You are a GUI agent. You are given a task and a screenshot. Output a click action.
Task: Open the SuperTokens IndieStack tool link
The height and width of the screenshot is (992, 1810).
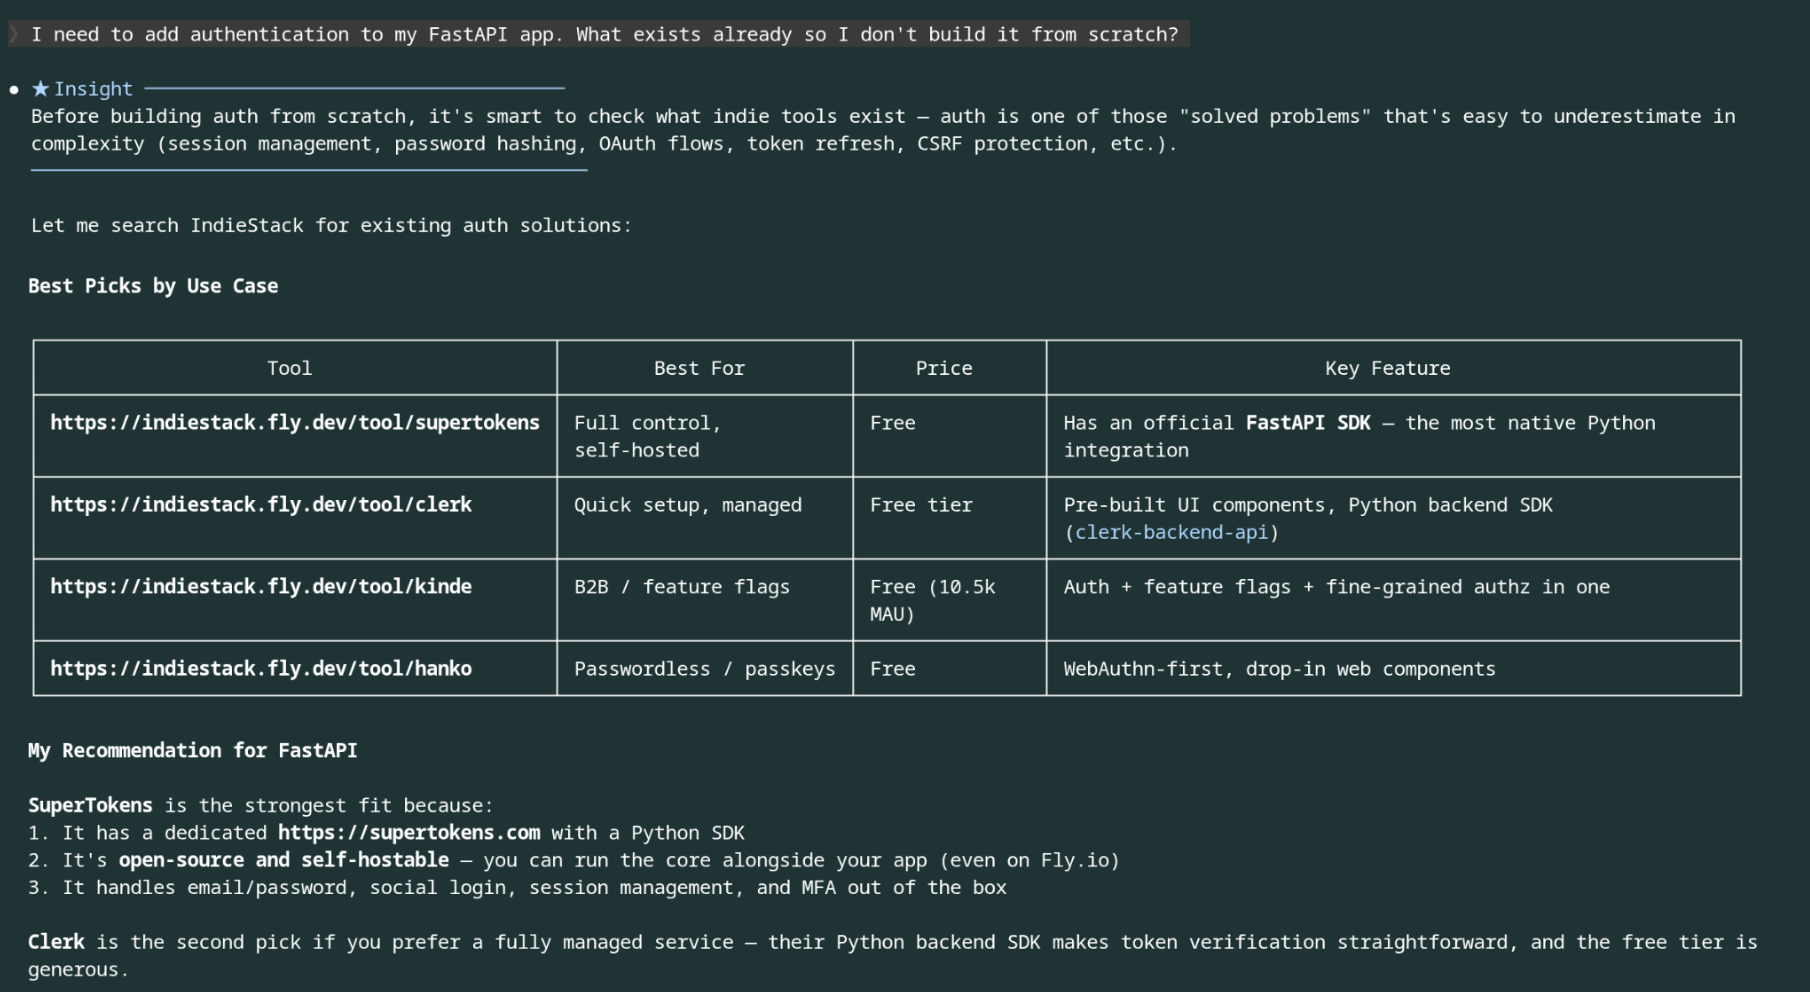pyautogui.click(x=294, y=423)
